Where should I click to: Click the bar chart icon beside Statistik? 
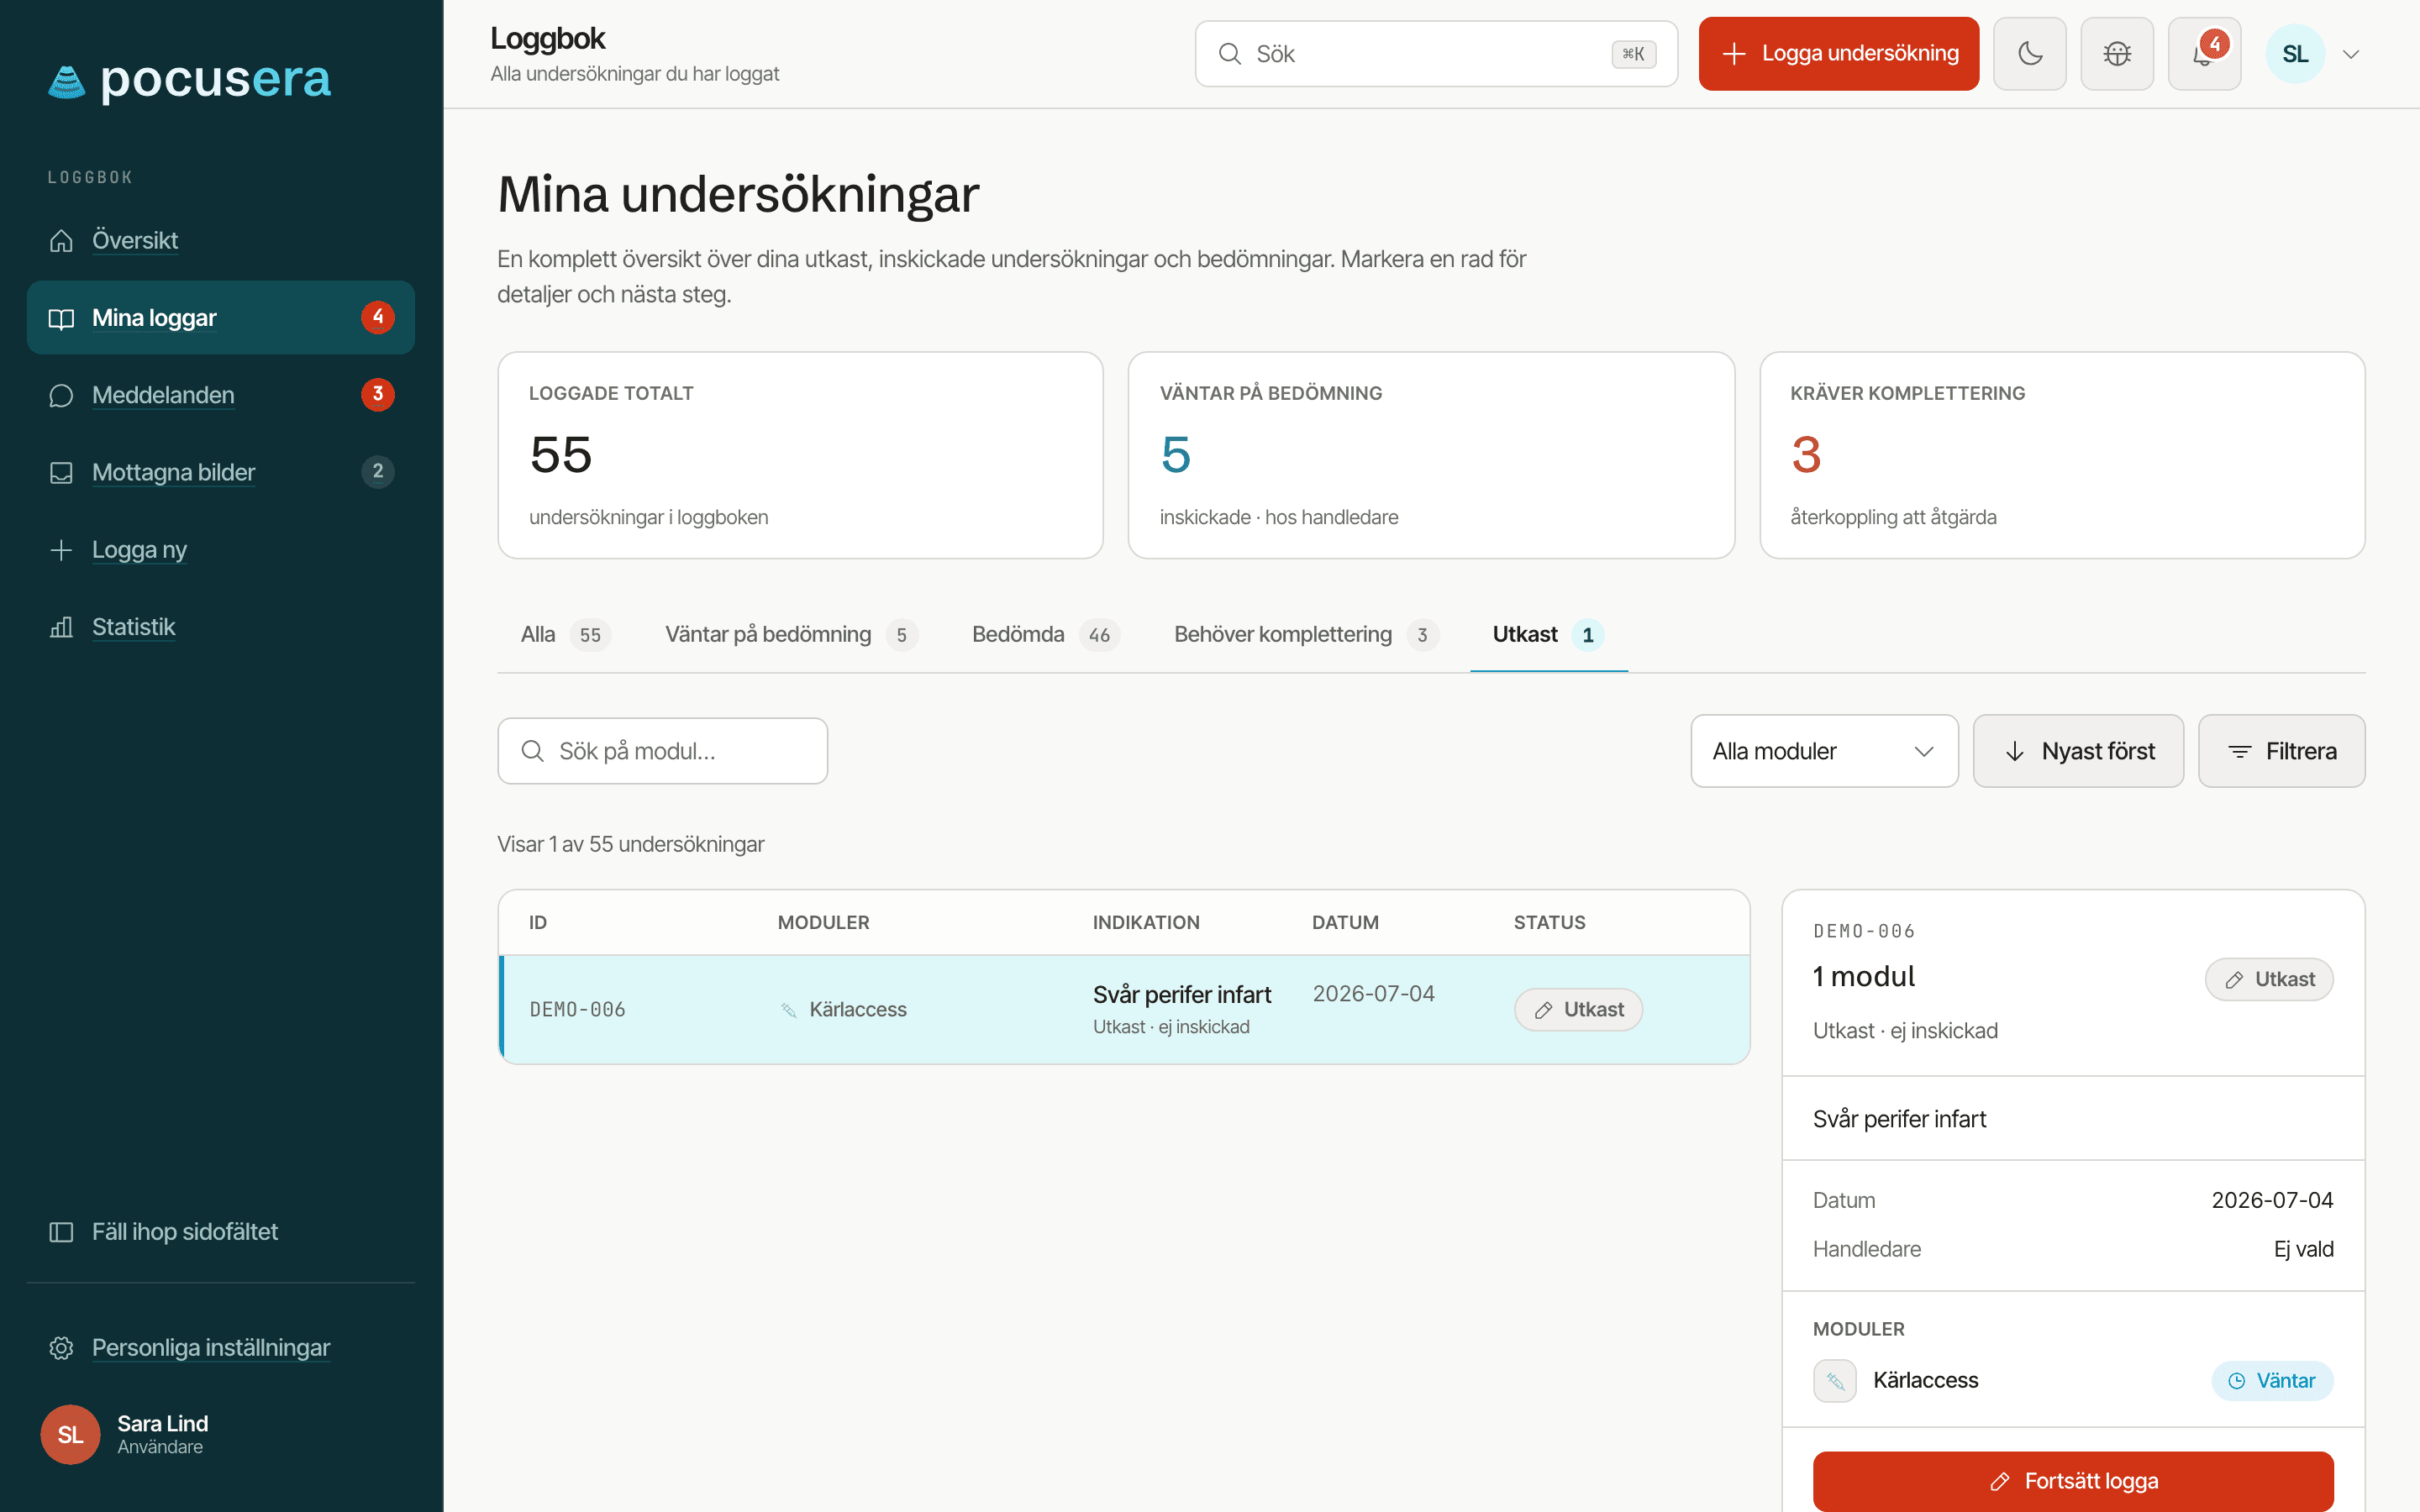click(61, 627)
